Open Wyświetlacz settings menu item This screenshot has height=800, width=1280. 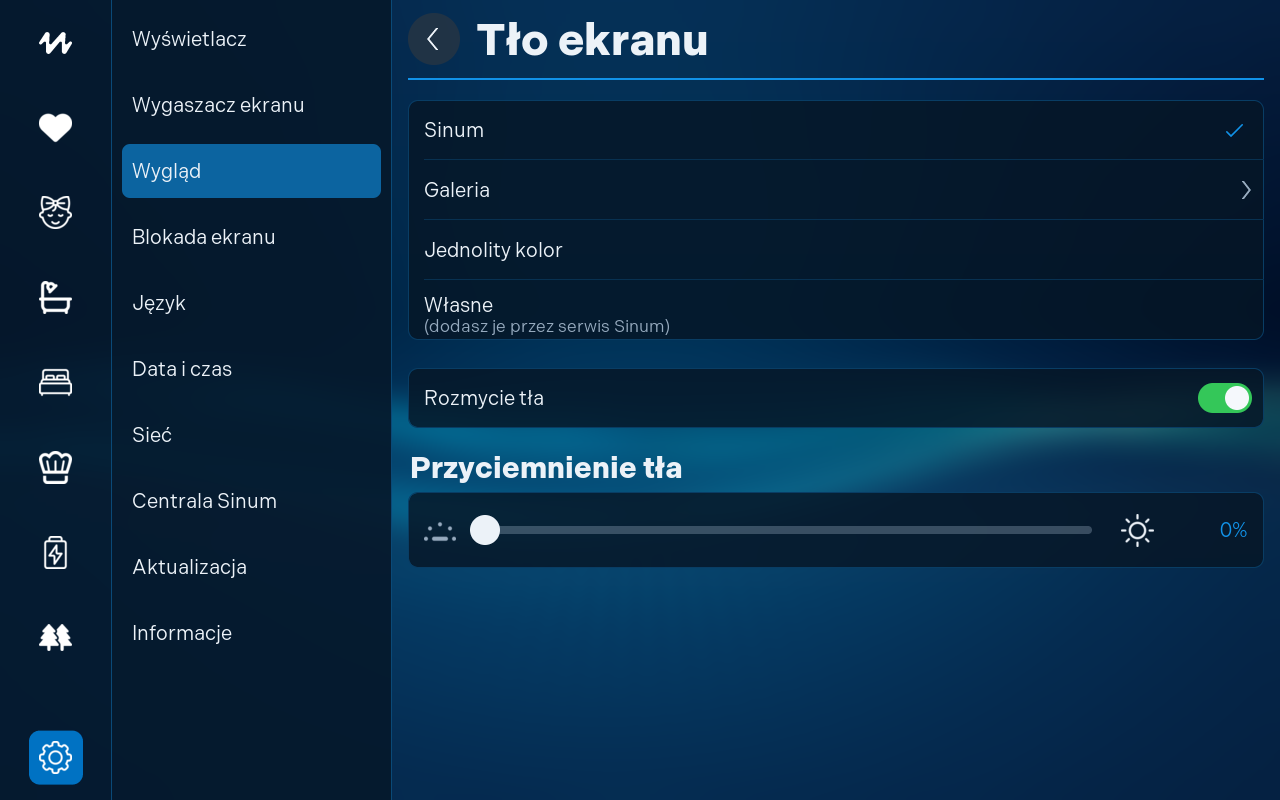(x=251, y=39)
